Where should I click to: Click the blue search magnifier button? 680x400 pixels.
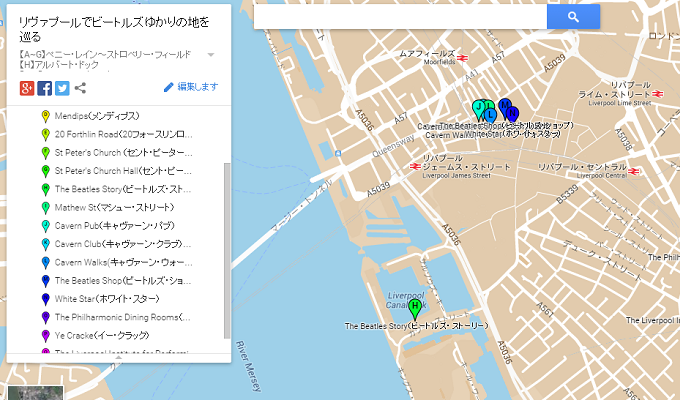click(573, 17)
